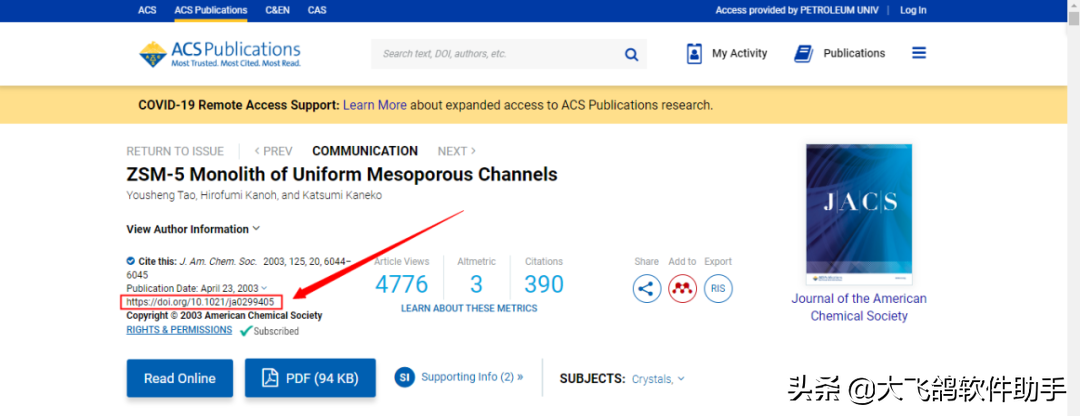Open the Learn More link in banner
Image resolution: width=1080 pixels, height=416 pixels.
(x=375, y=105)
